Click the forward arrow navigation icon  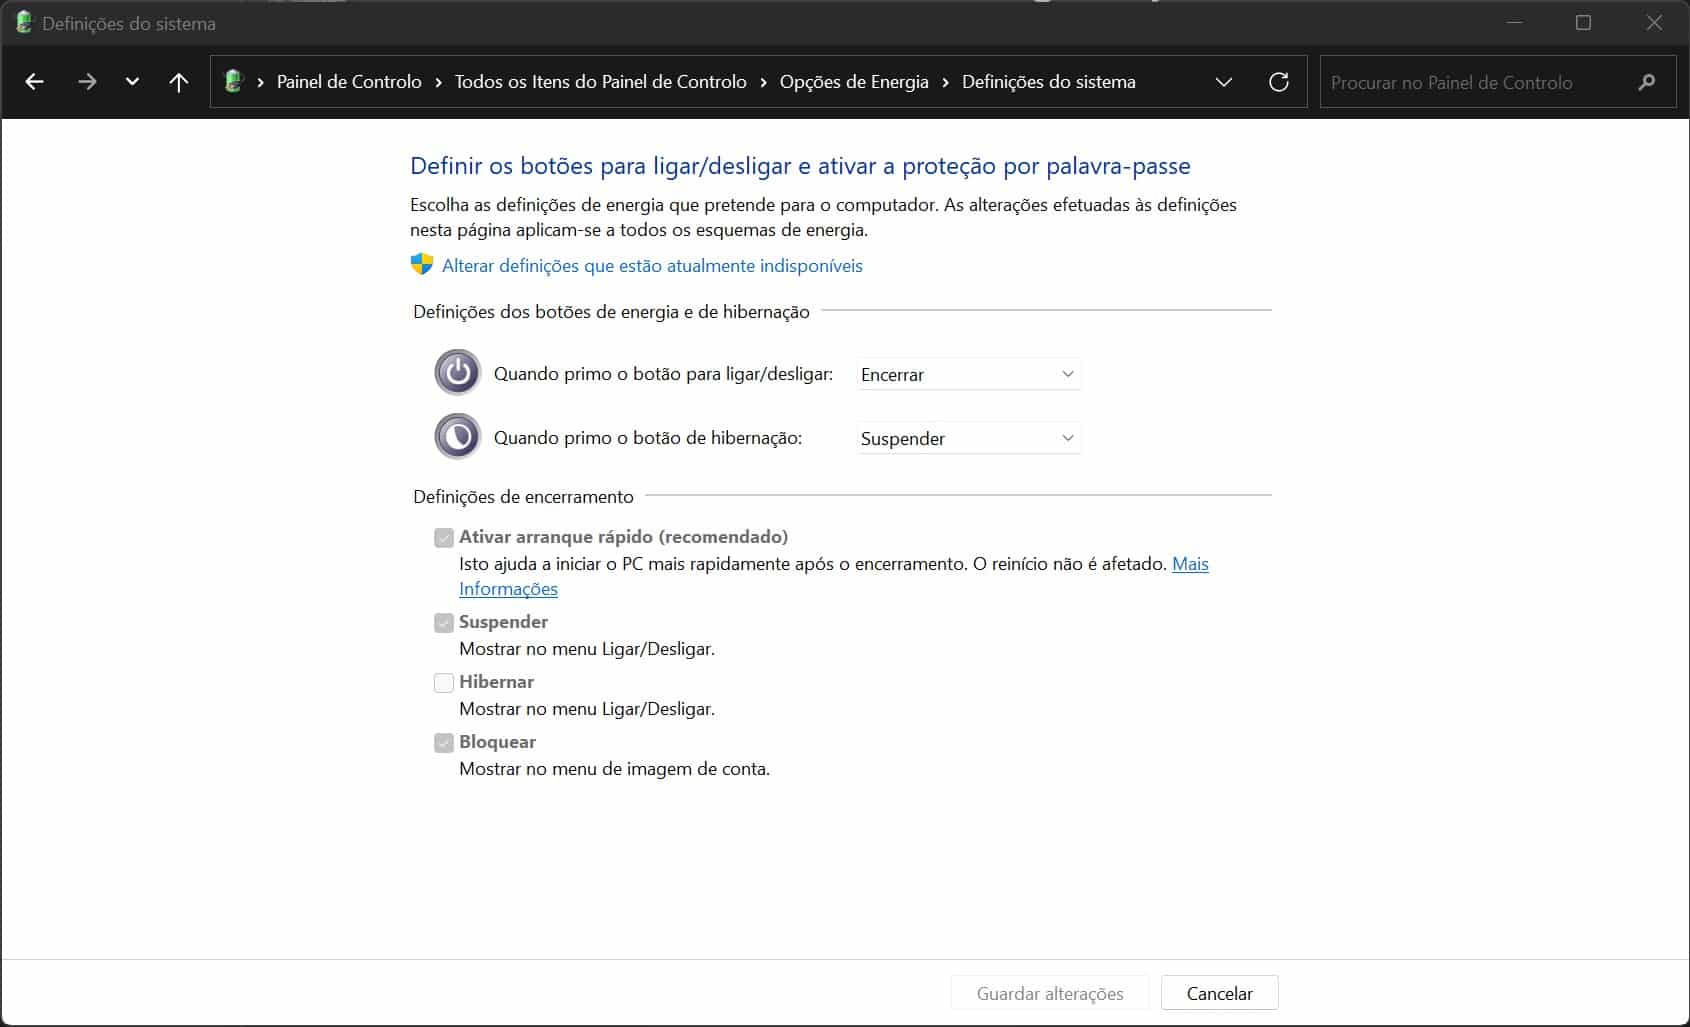(x=87, y=82)
